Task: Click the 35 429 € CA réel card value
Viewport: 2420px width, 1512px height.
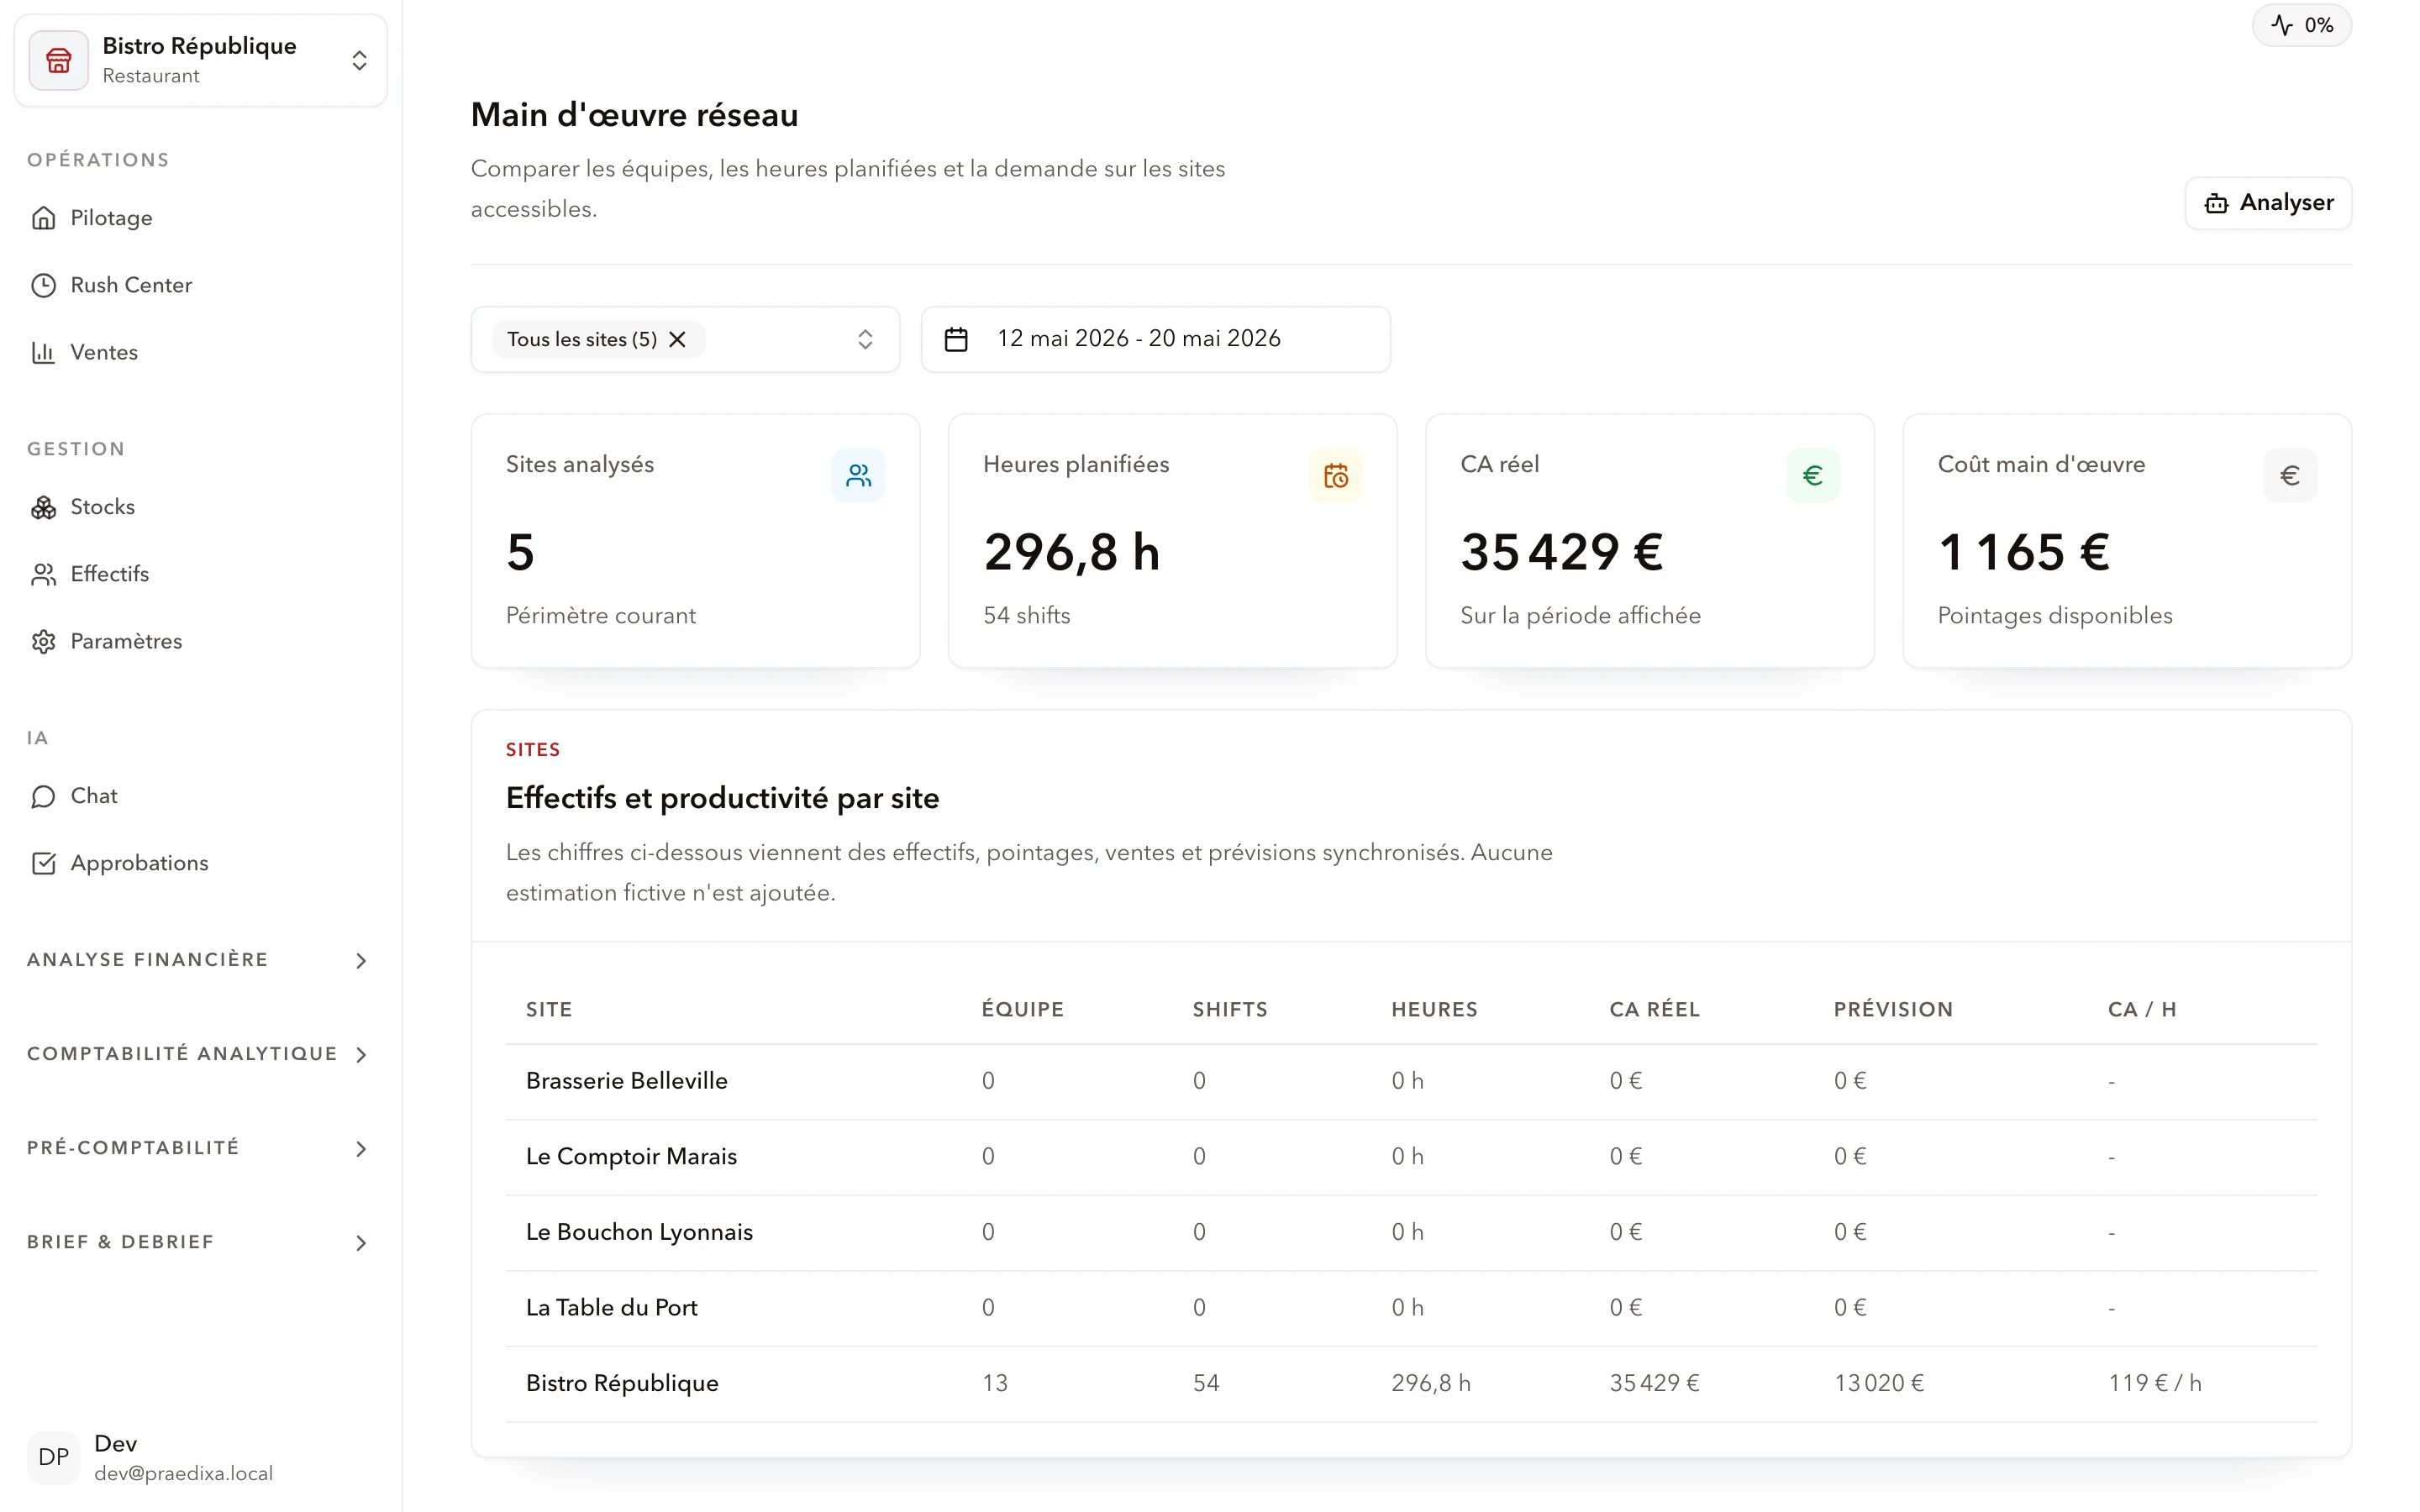Action: coord(1561,552)
